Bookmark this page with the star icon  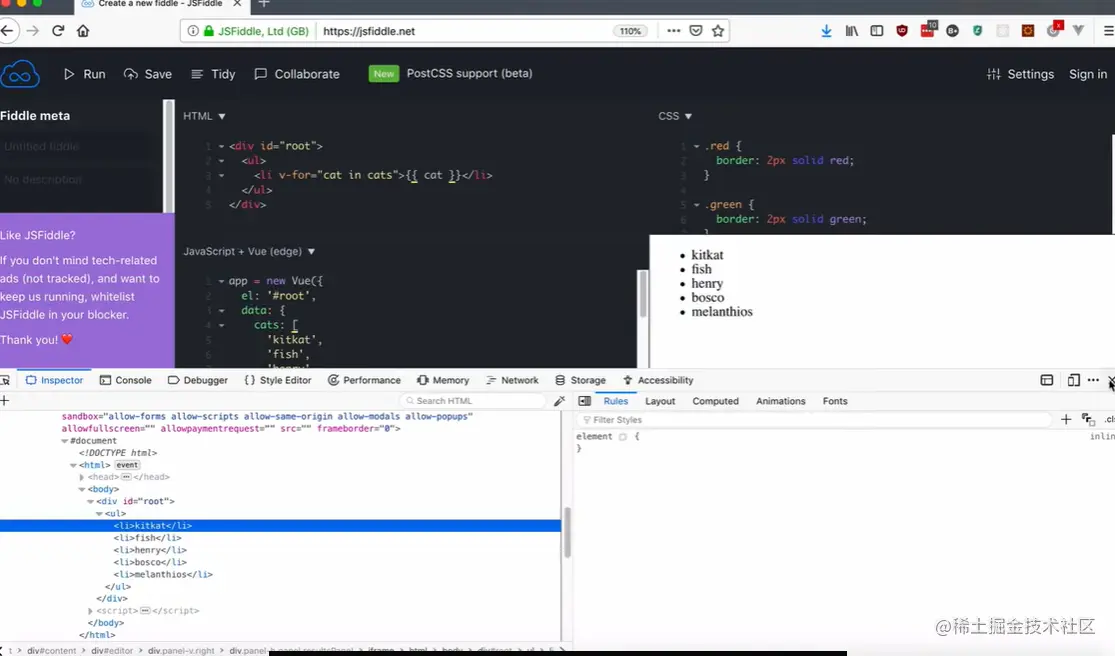tap(718, 31)
